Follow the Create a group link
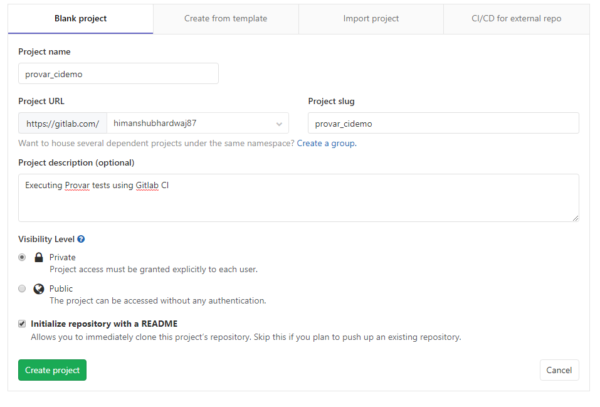Image resolution: width=600 pixels, height=407 pixels. coord(326,143)
